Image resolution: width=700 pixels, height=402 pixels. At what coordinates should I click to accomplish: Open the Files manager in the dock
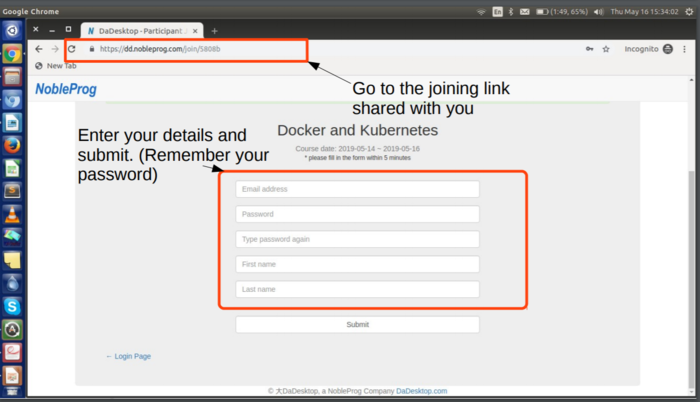click(x=12, y=77)
